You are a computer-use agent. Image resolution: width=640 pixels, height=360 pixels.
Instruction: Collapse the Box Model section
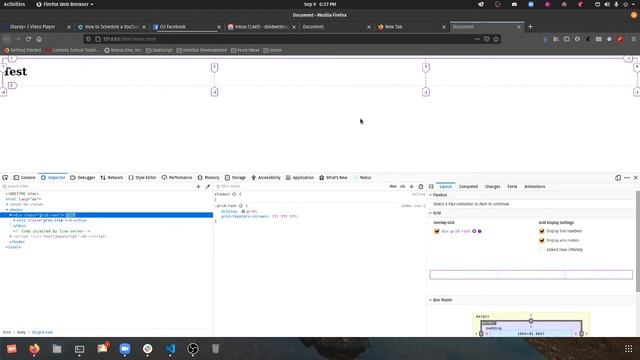(x=430, y=300)
